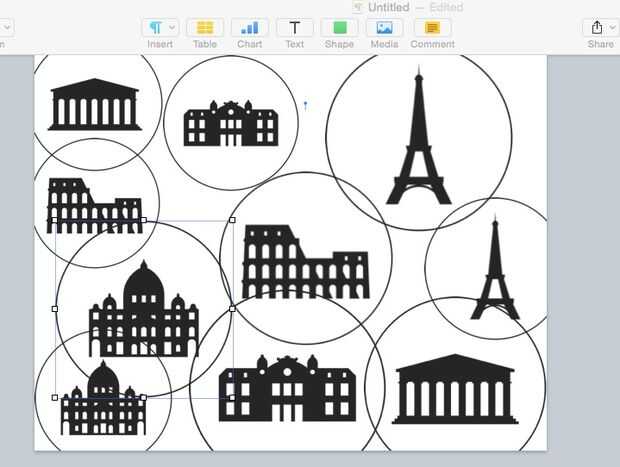Add a Table to the document
The width and height of the screenshot is (620, 467).
(x=205, y=28)
